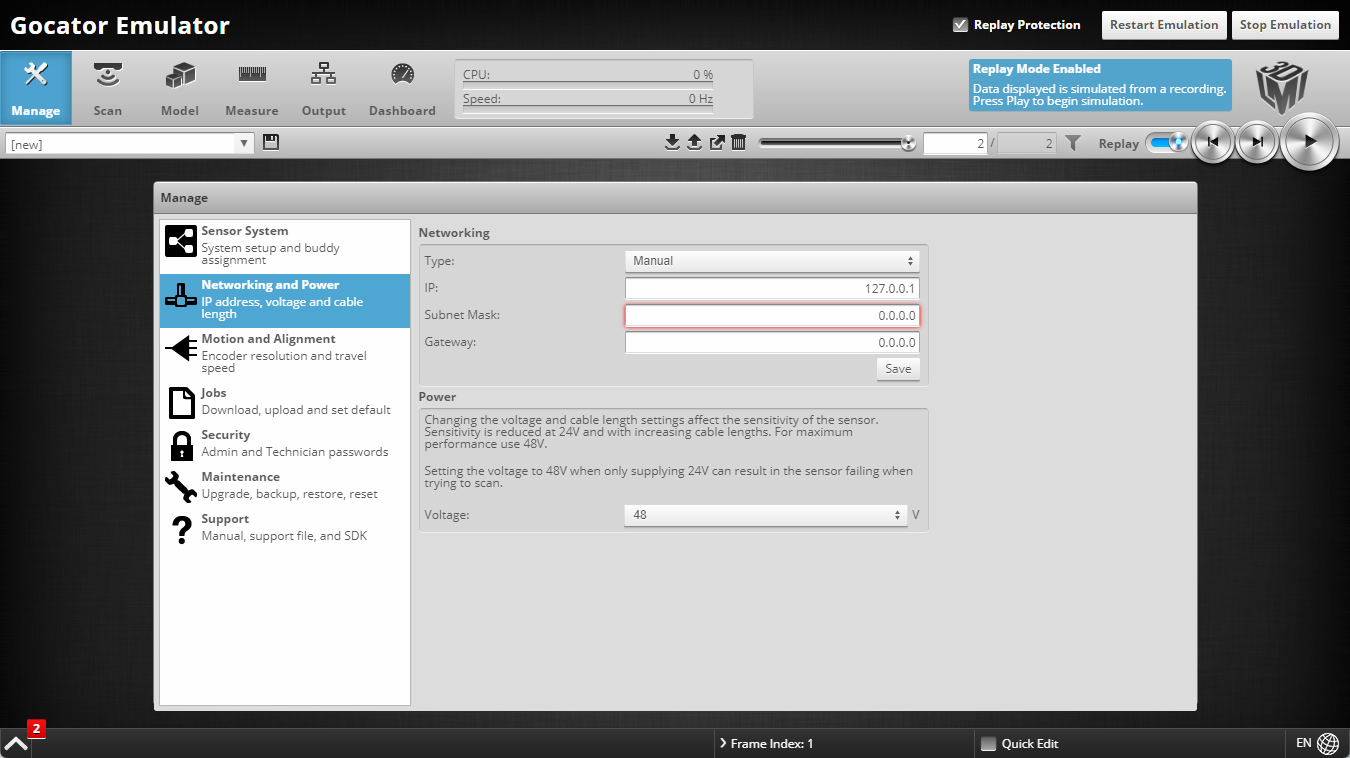Save the networking settings

(898, 369)
